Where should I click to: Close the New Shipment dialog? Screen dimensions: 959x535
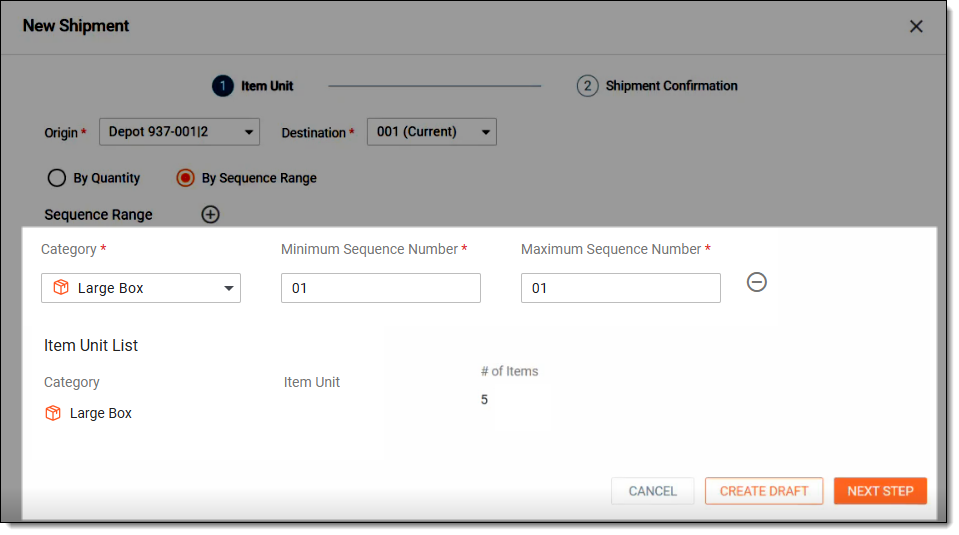click(x=916, y=26)
